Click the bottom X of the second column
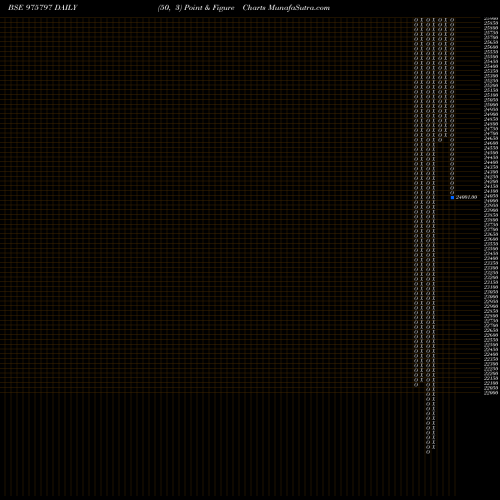The width and height of the screenshot is (500, 500). tap(422, 380)
